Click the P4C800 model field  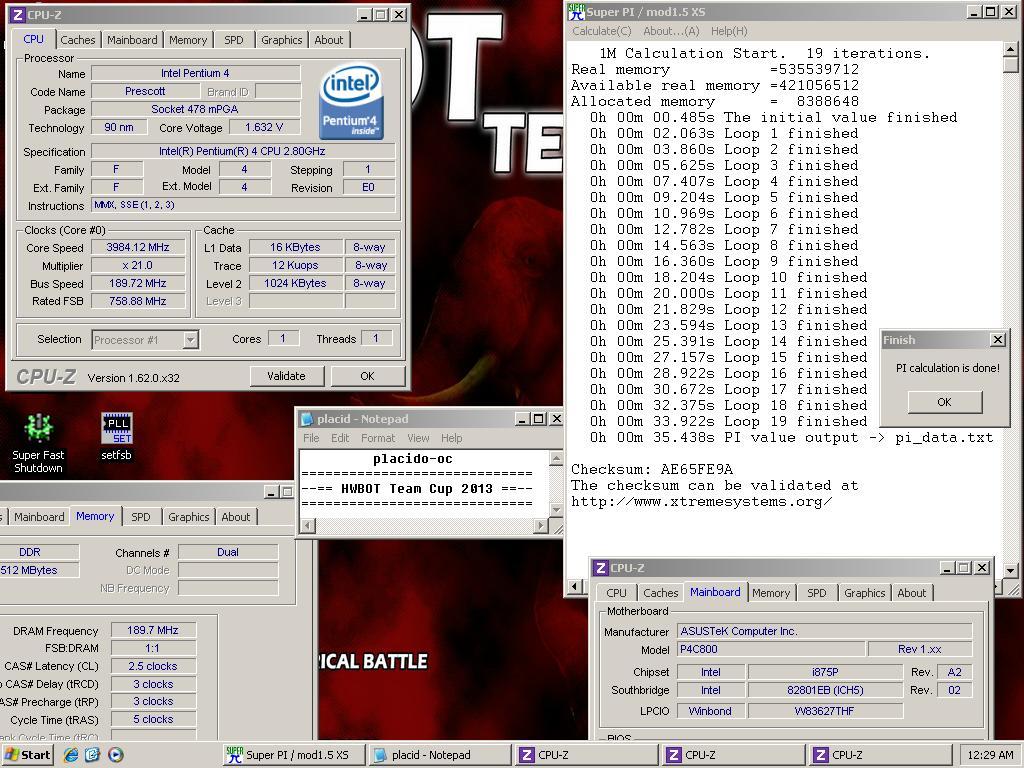point(771,649)
